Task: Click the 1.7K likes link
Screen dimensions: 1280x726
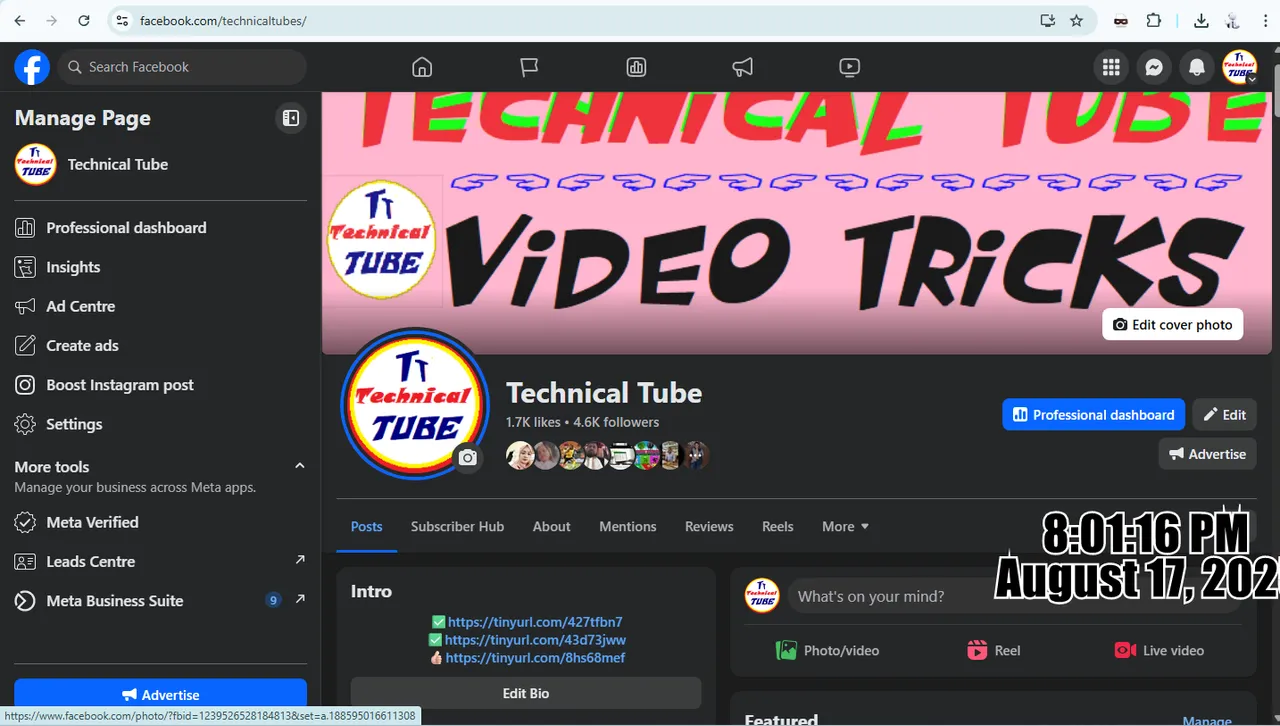Action: coord(533,422)
